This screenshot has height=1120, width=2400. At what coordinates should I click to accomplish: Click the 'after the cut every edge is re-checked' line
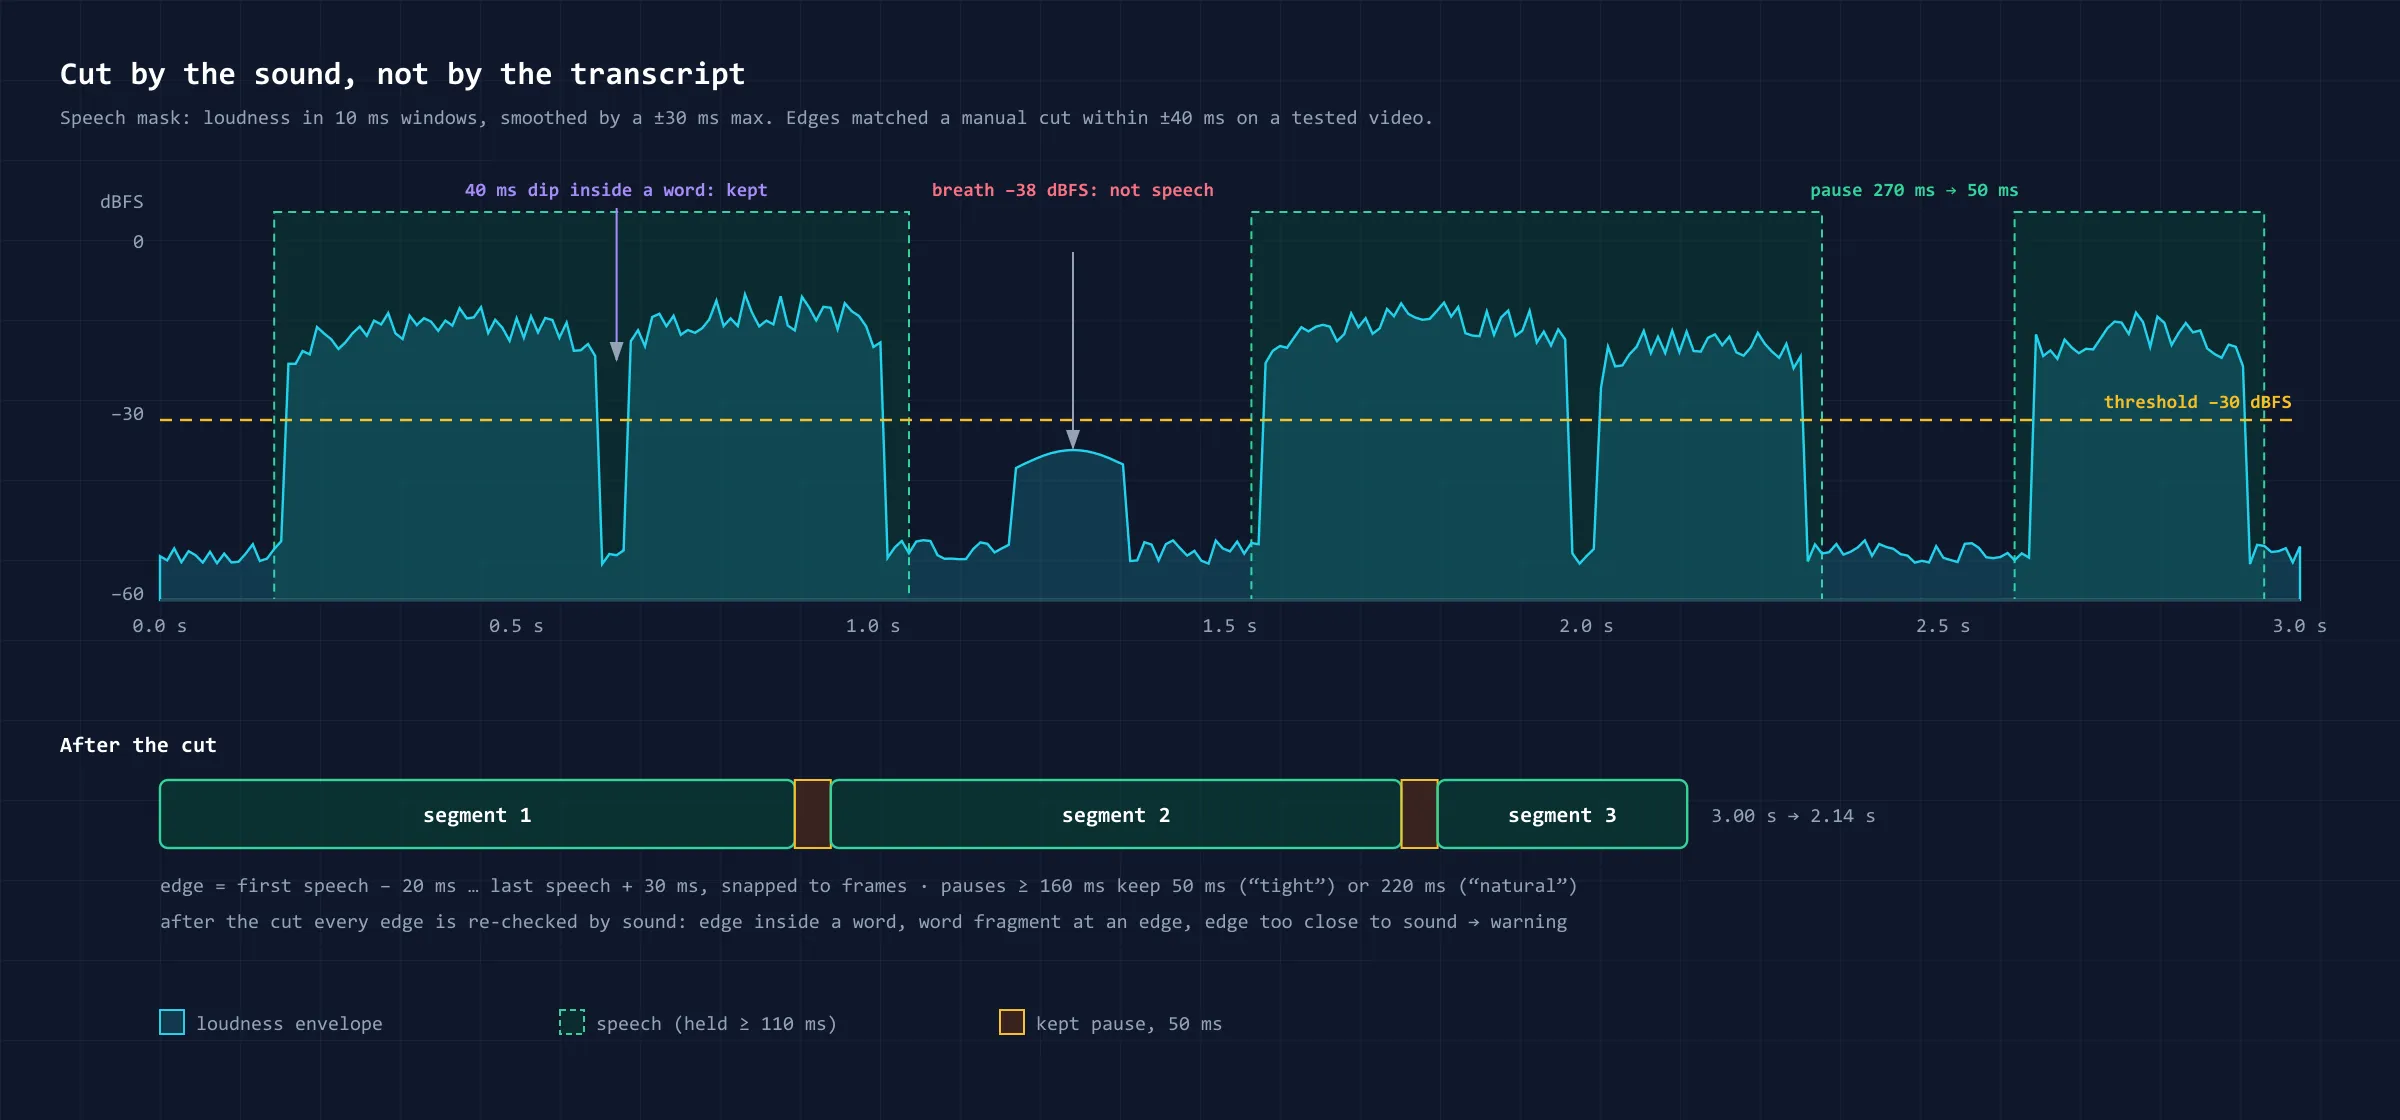click(x=864, y=922)
